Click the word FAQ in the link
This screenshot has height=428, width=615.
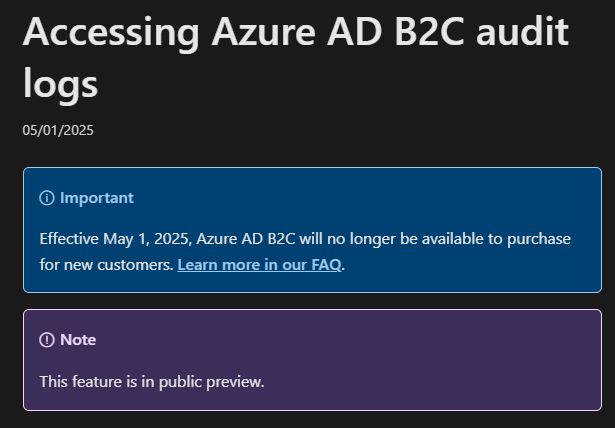[x=326, y=265]
